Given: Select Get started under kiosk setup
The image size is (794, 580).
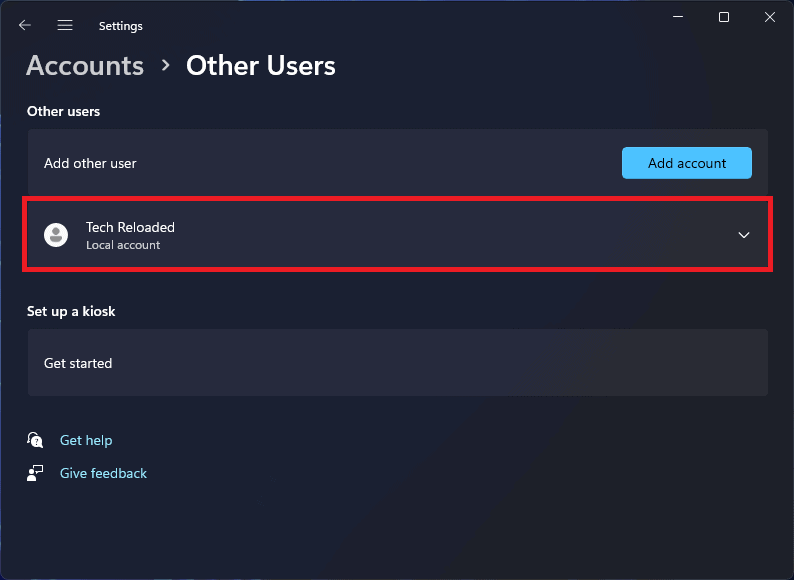Looking at the screenshot, I should [x=78, y=363].
